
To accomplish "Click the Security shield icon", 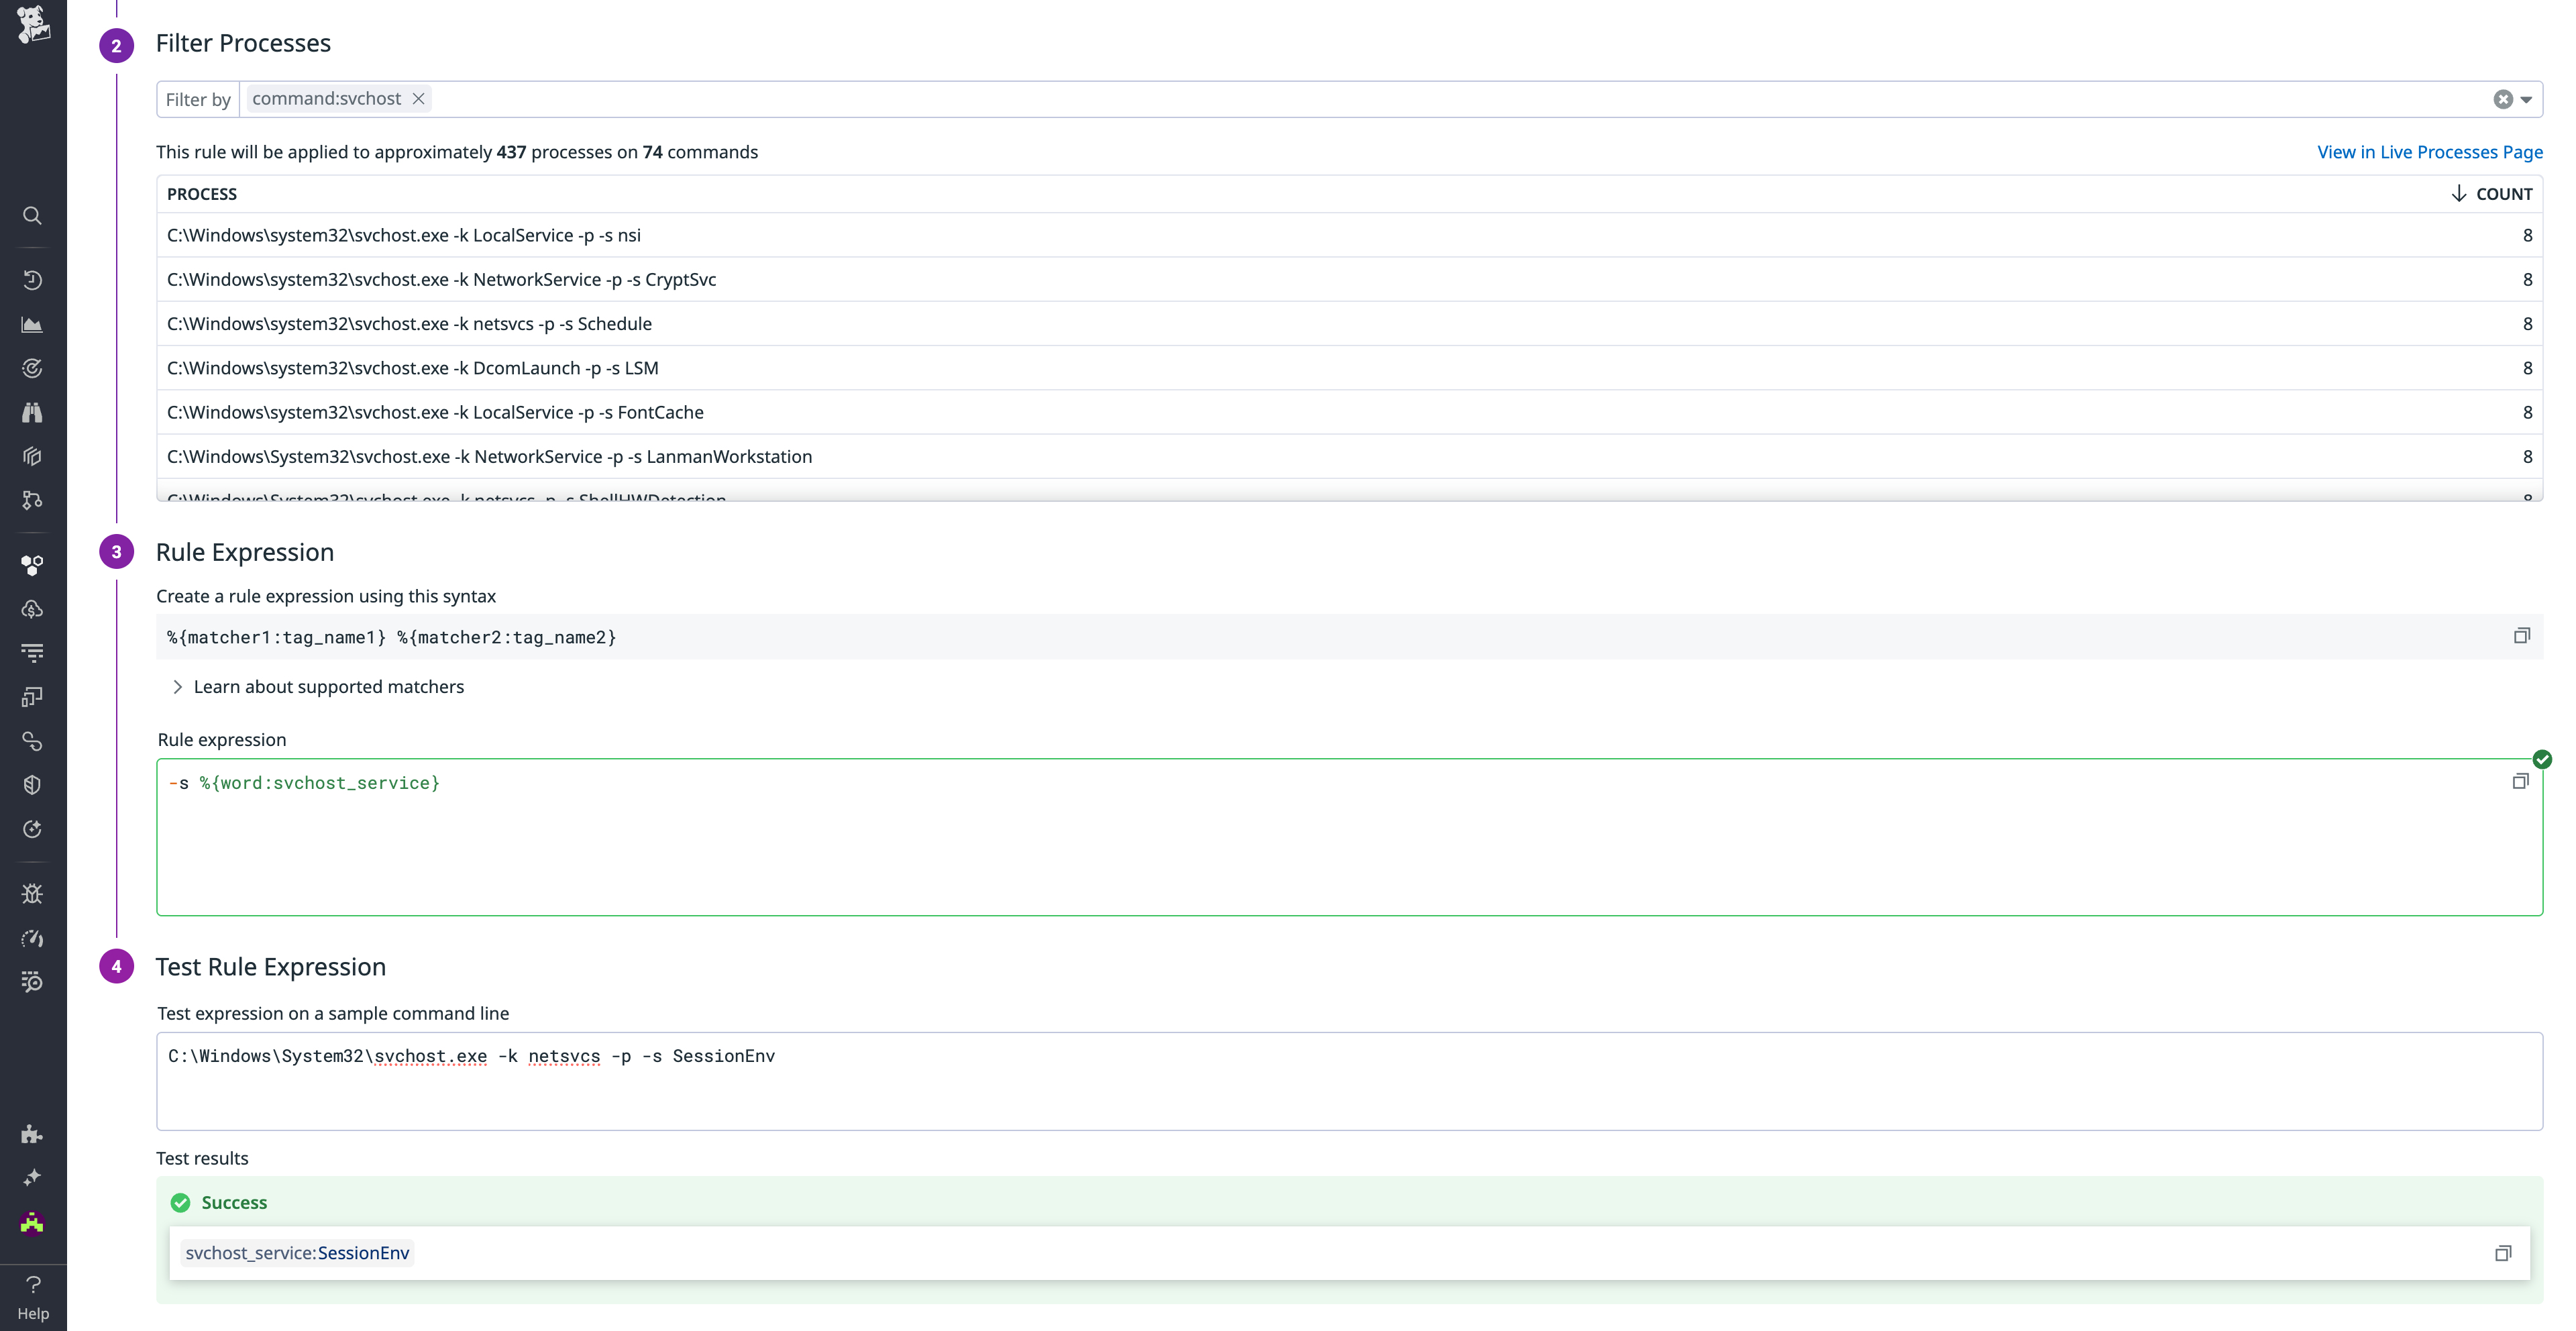I will pyautogui.click(x=32, y=784).
